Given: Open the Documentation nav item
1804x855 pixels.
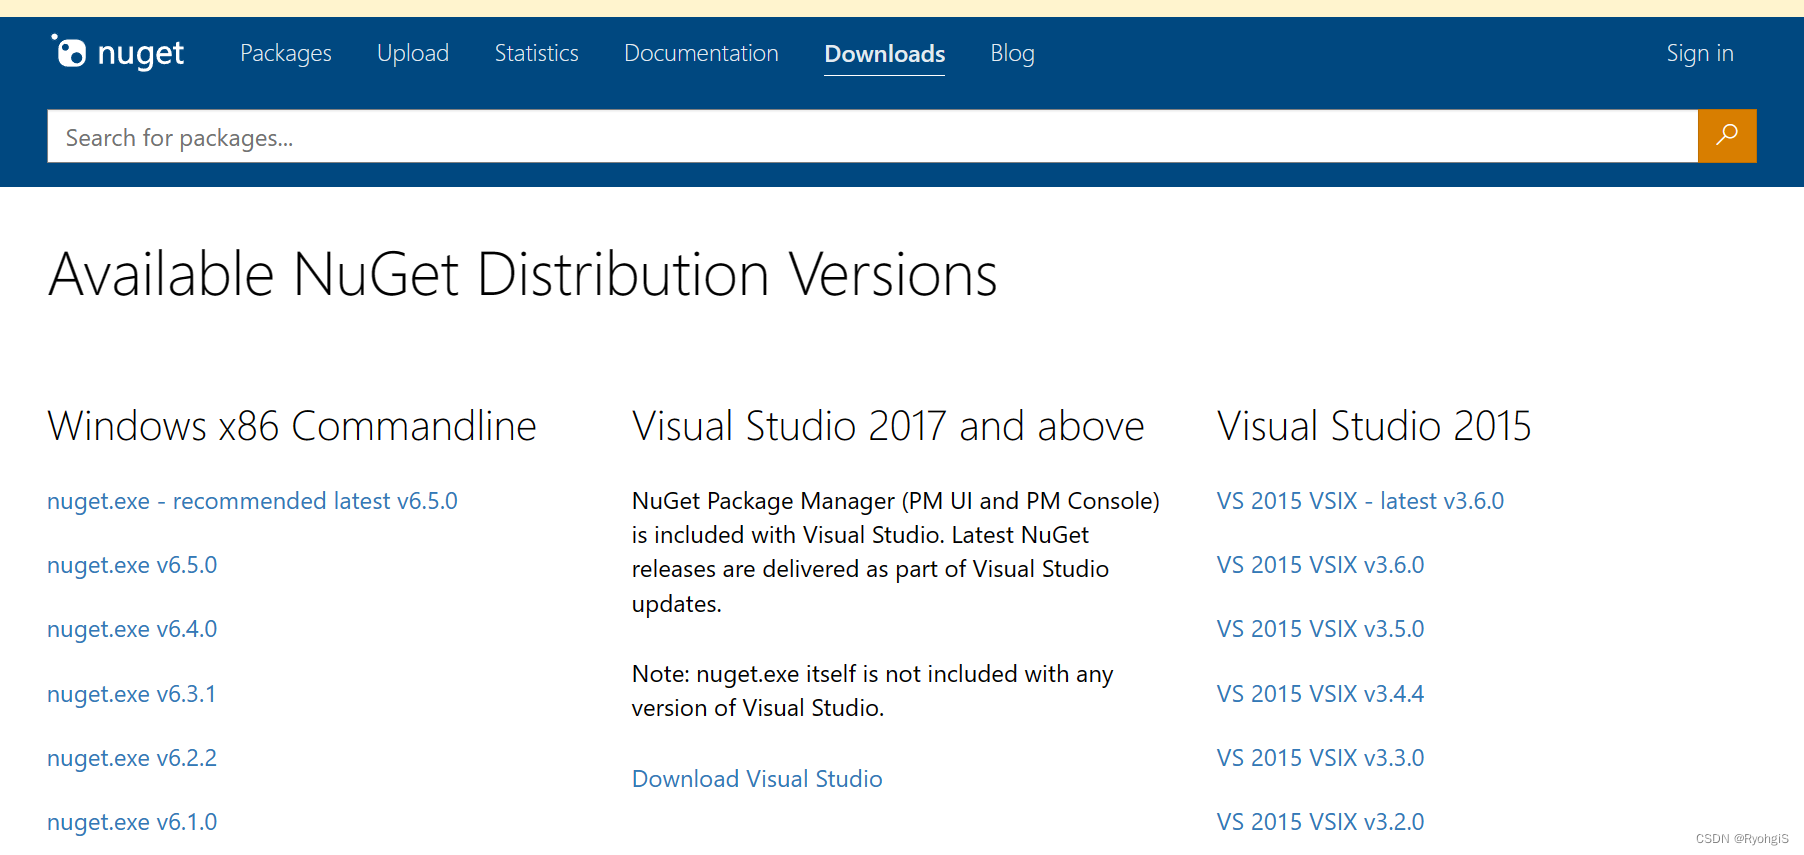Looking at the screenshot, I should click(701, 53).
